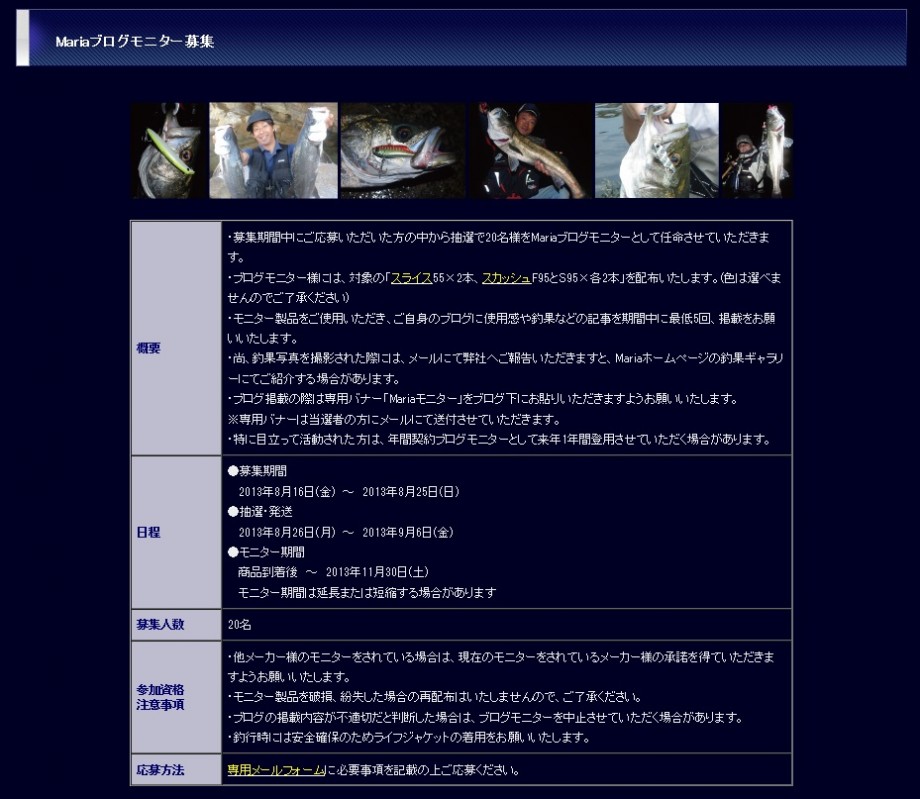Click the rightmost night angler photo

[757, 151]
